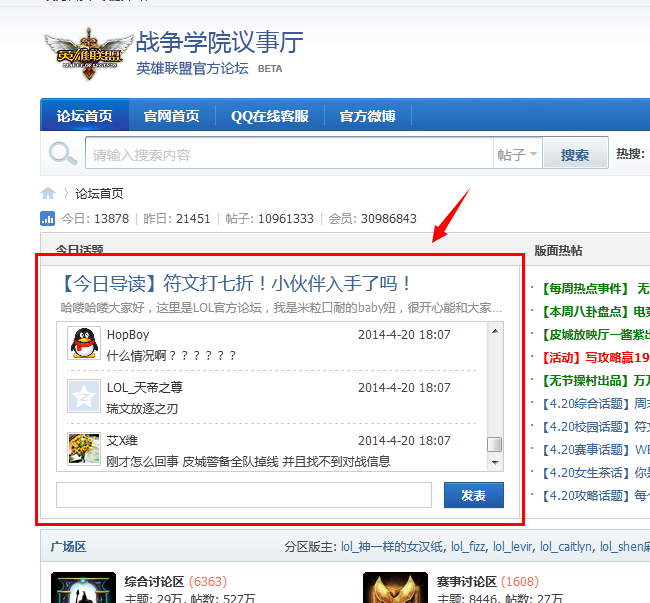Open the 赛事讨论区 board link
Viewport: 650px width, 603px height.
[x=466, y=581]
